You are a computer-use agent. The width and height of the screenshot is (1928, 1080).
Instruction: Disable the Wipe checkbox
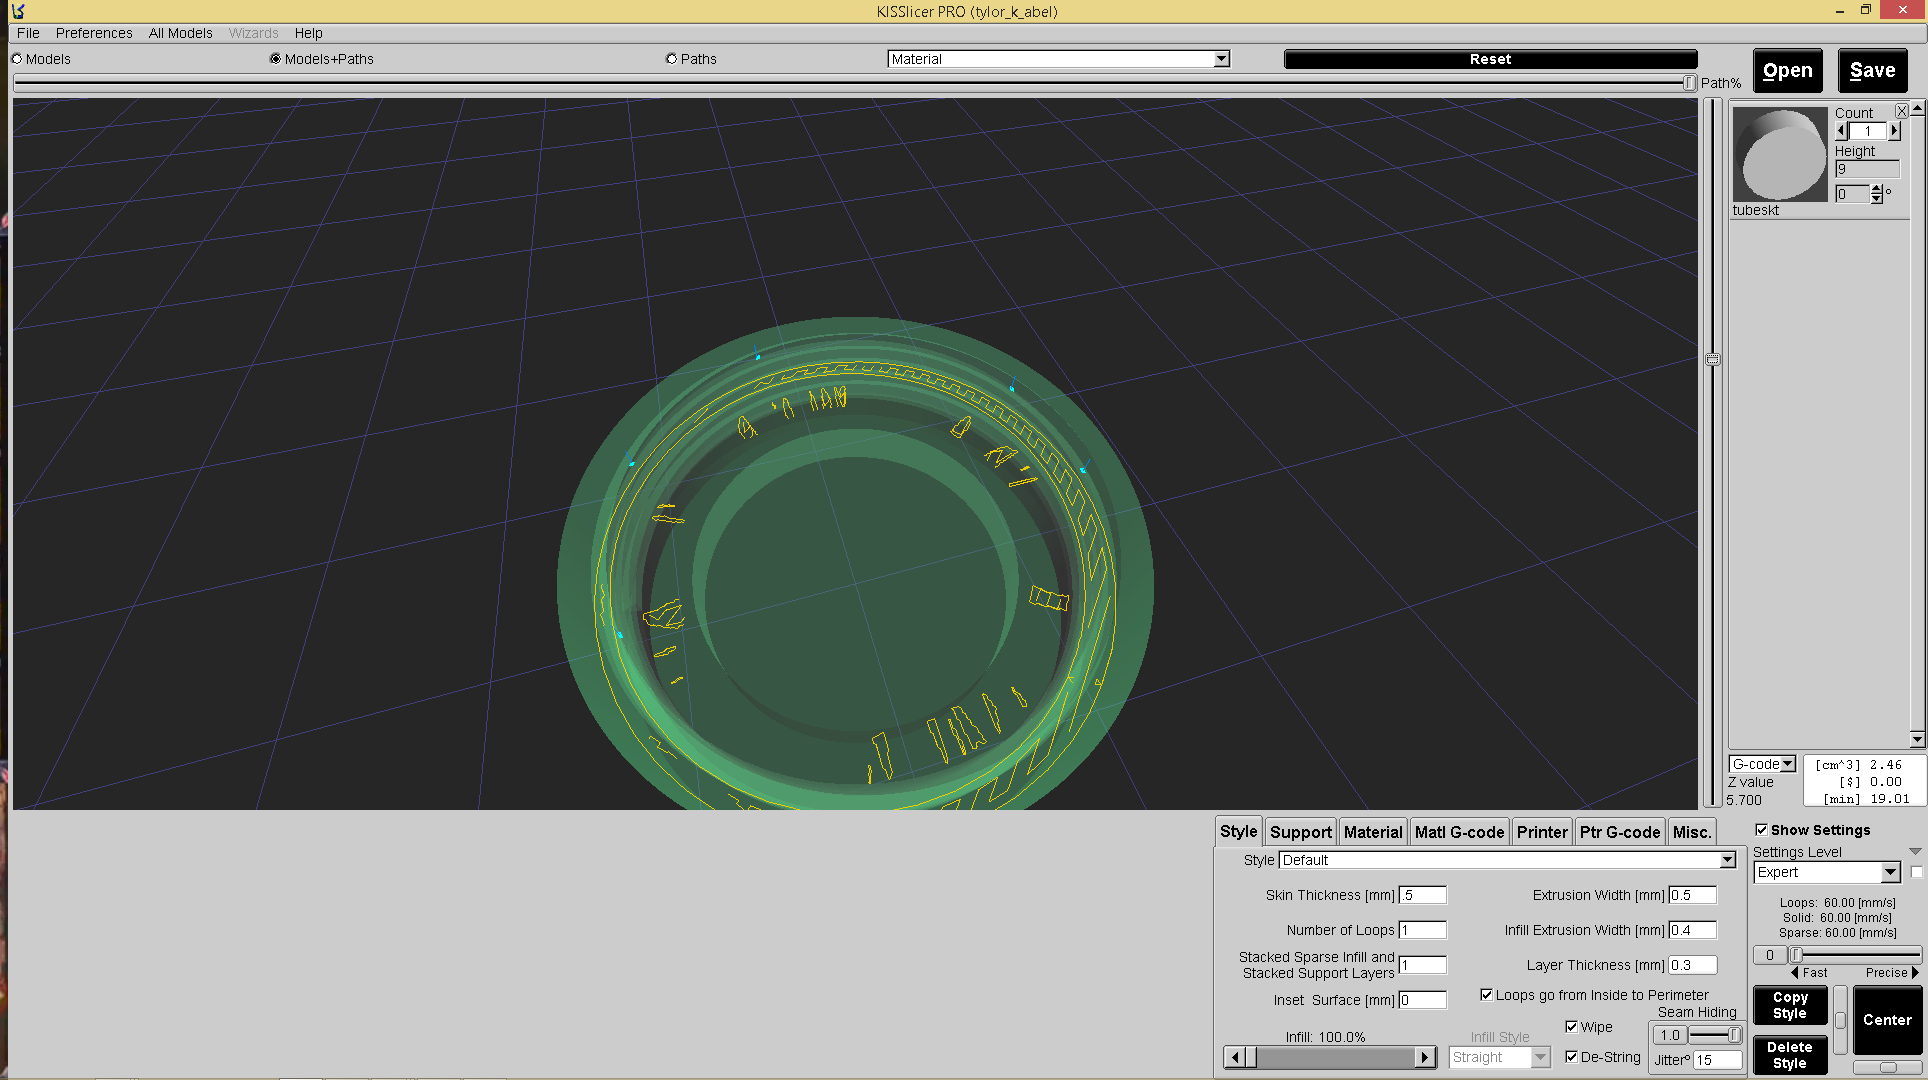[1572, 1027]
